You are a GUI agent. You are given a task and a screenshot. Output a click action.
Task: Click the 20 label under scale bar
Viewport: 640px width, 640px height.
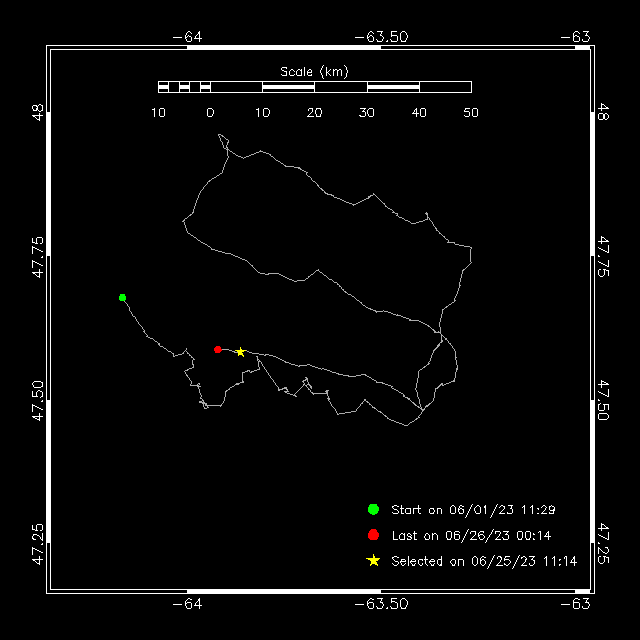[x=314, y=113]
